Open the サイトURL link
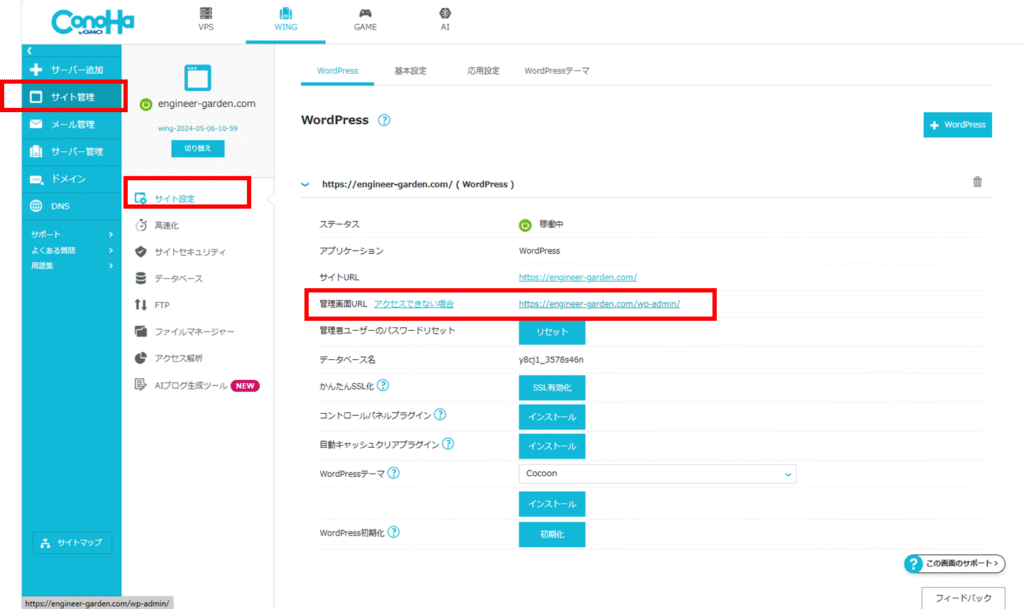 coord(578,277)
